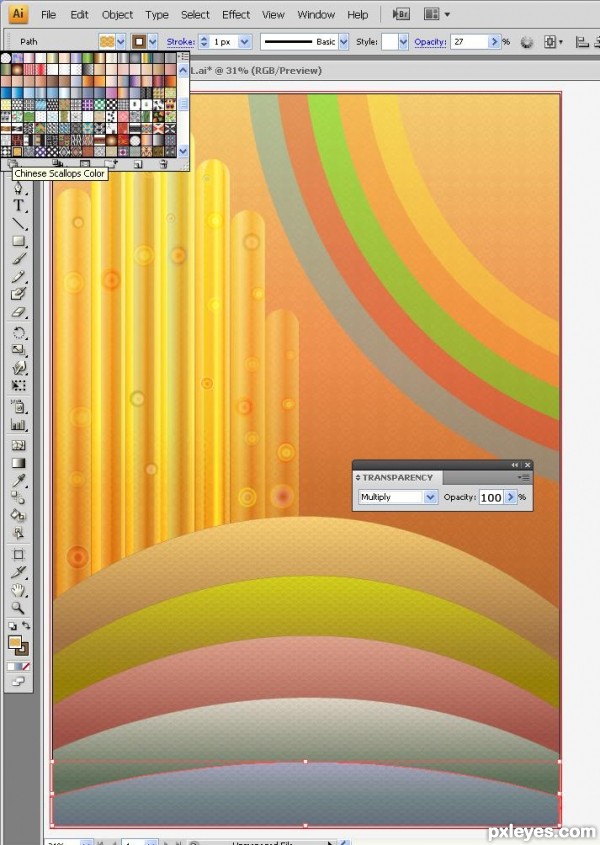Open the Object menu
This screenshot has width=600, height=845.
(117, 15)
